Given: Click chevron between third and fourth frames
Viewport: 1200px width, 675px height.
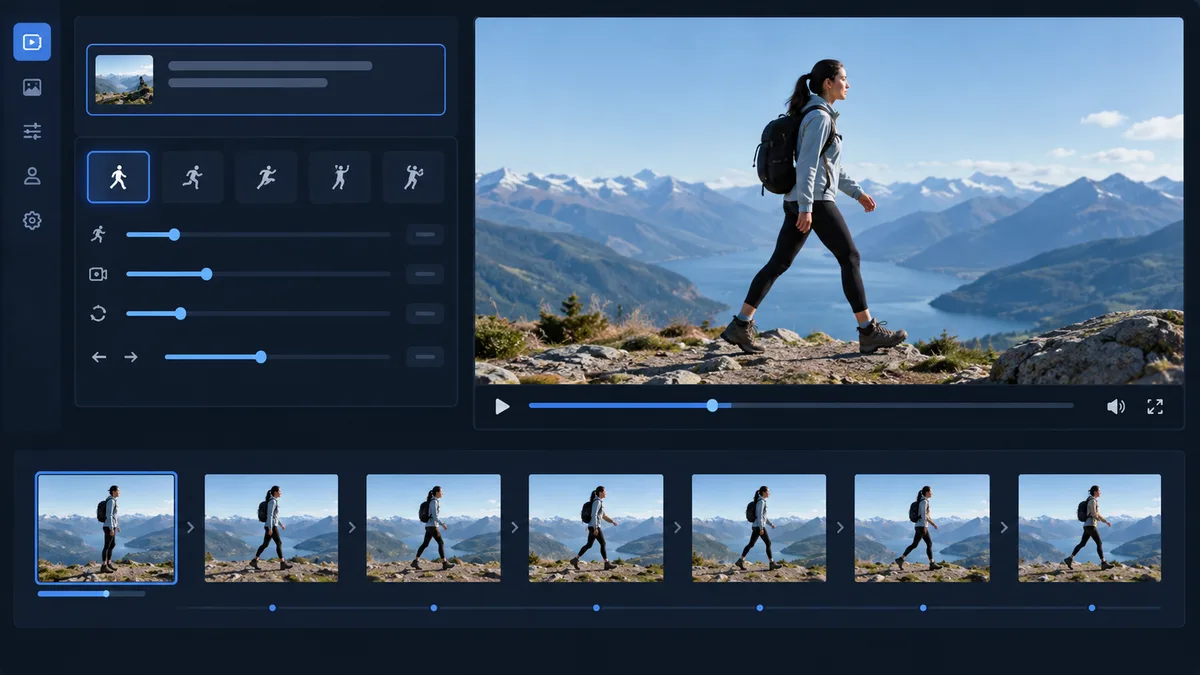Looking at the screenshot, I should (515, 527).
